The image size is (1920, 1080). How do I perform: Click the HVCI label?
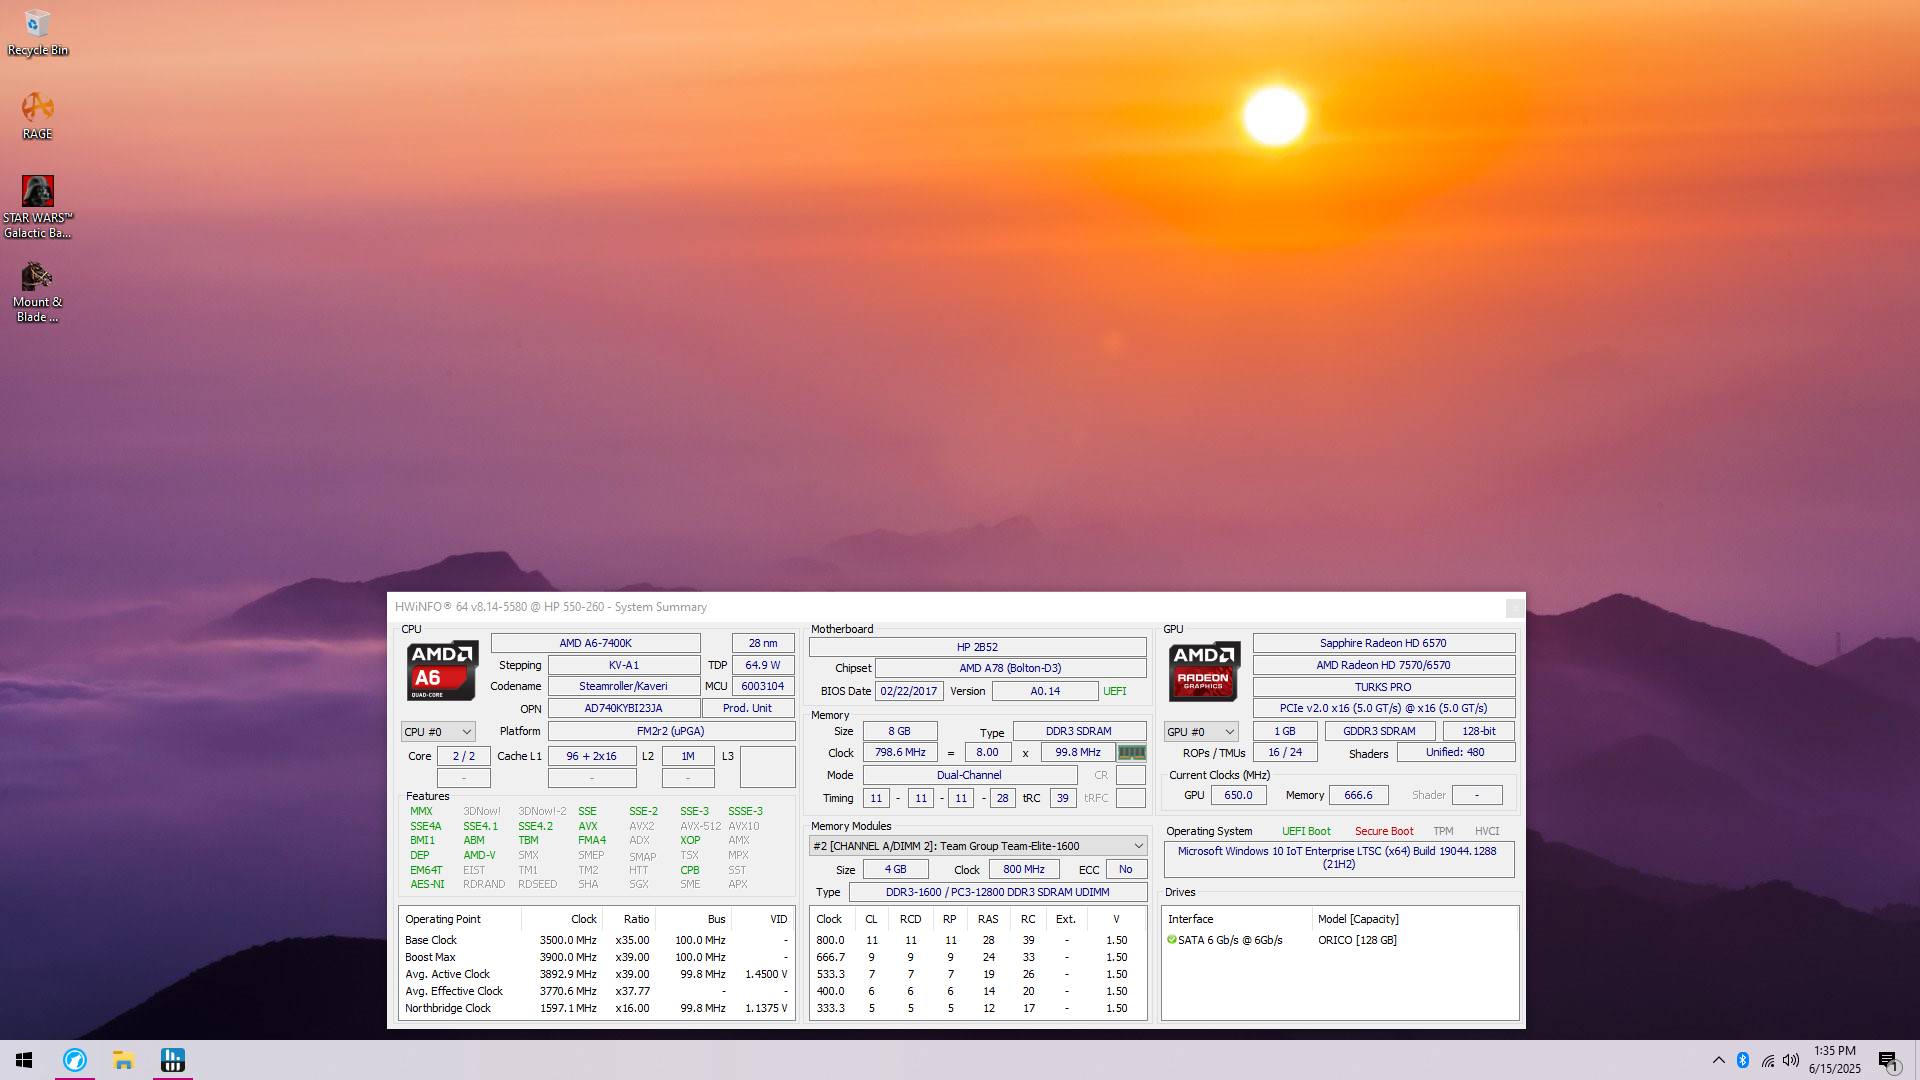pyautogui.click(x=1487, y=831)
